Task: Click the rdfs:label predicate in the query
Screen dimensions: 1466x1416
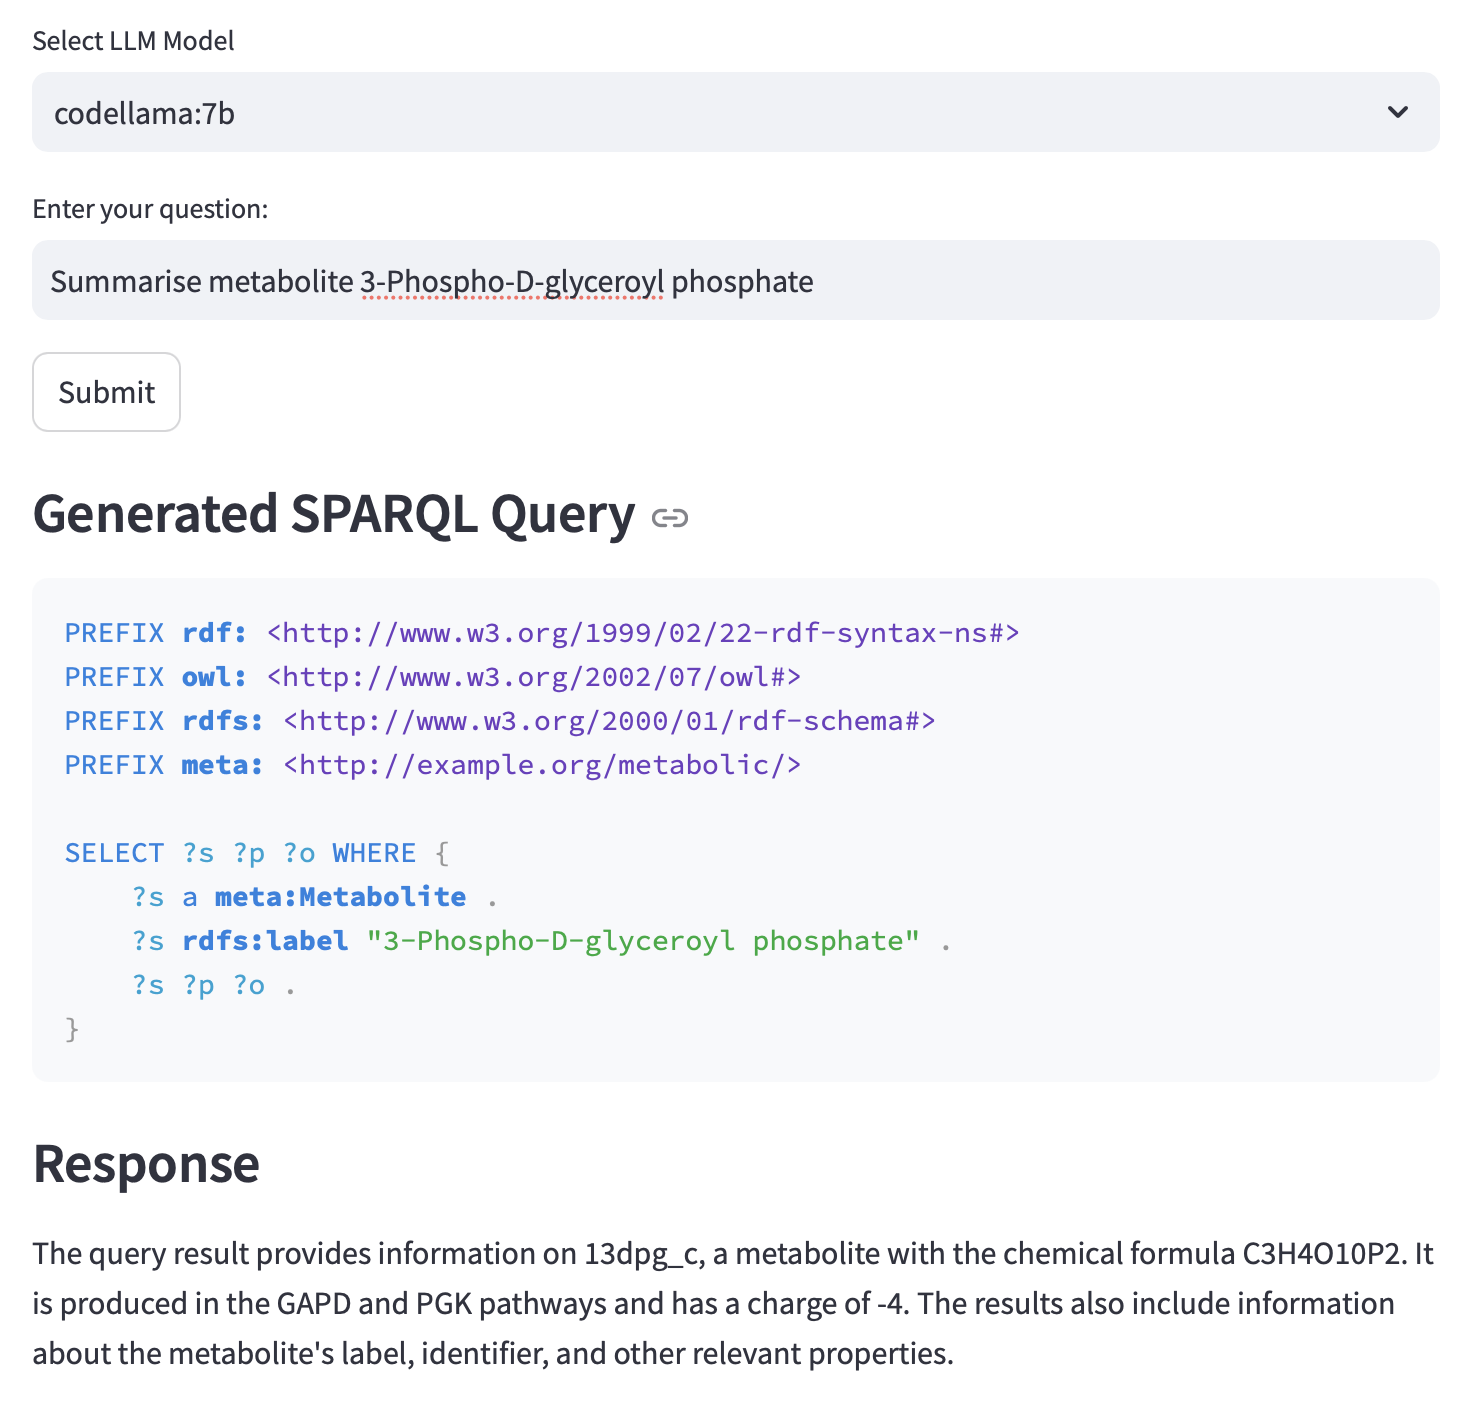Action: tap(265, 941)
